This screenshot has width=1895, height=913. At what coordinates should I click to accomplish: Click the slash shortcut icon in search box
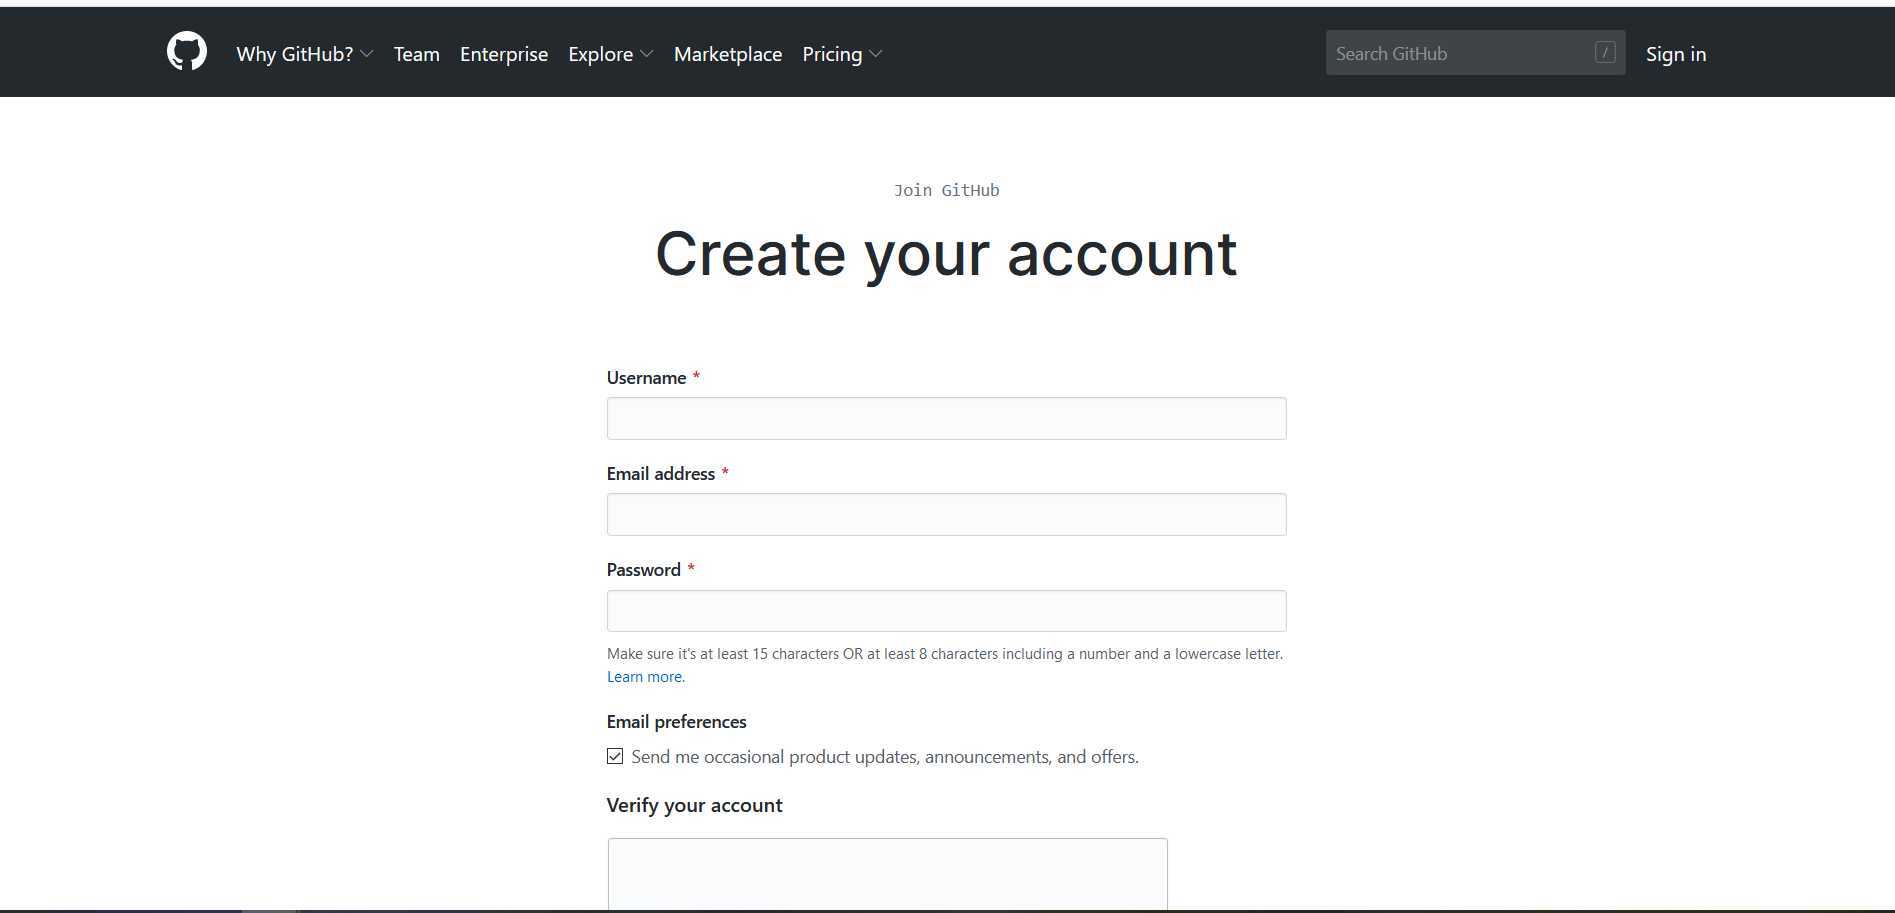(x=1605, y=53)
